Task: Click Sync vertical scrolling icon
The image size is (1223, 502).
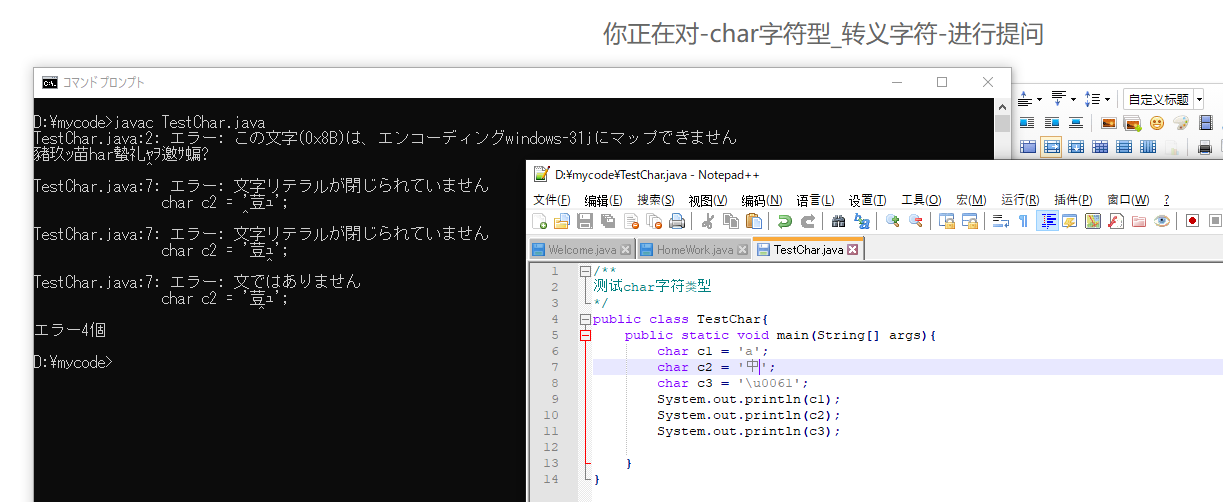Action: click(x=946, y=221)
